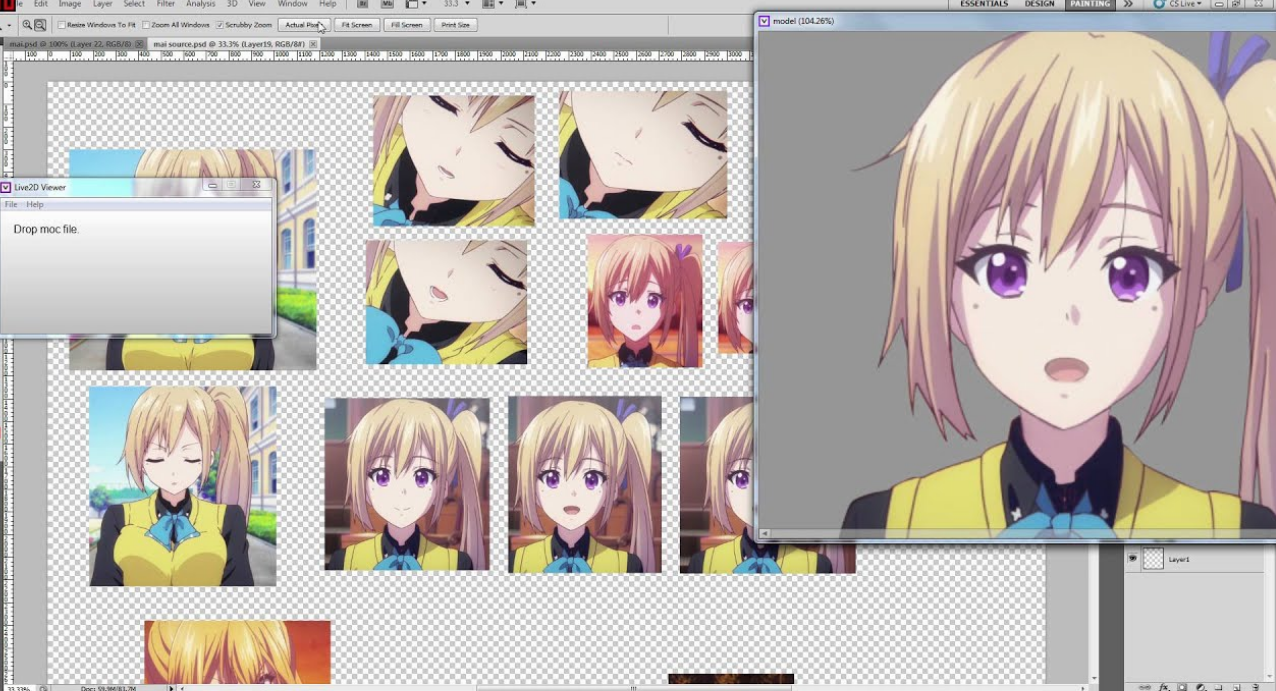Enable Zoom All Windows checkbox

tap(146, 25)
